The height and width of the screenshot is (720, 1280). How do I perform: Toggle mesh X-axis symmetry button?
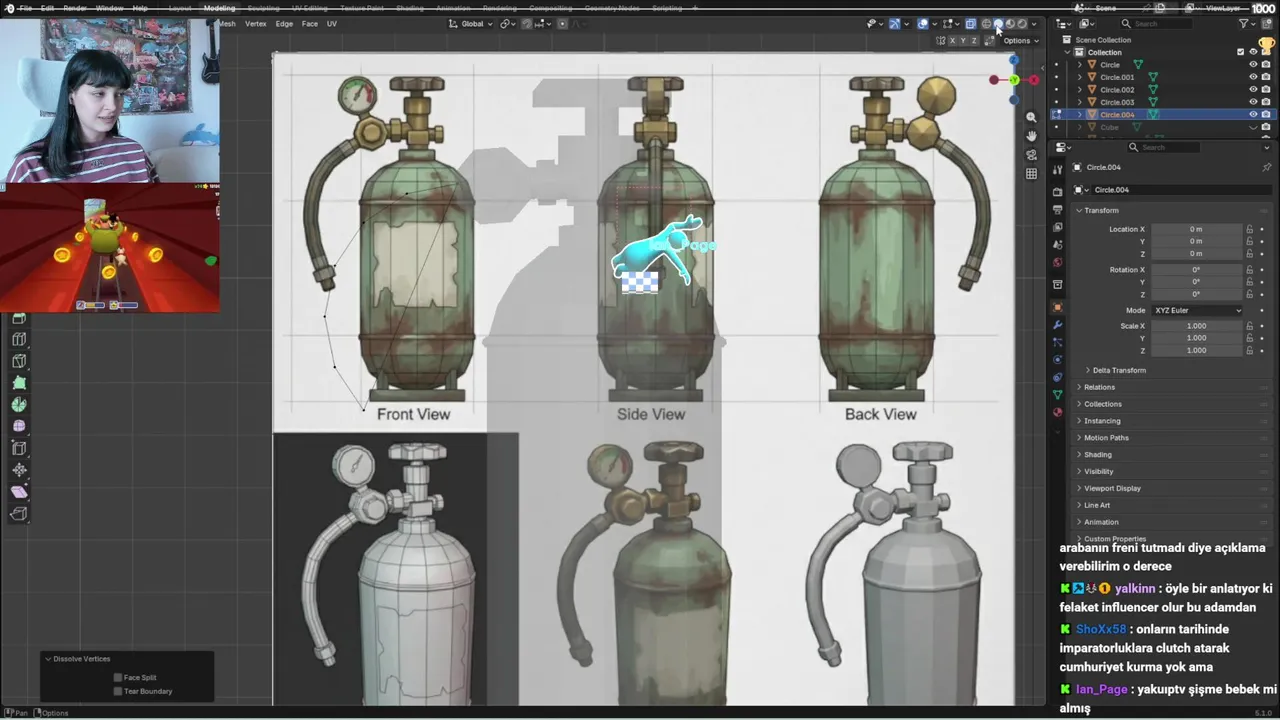tap(952, 41)
